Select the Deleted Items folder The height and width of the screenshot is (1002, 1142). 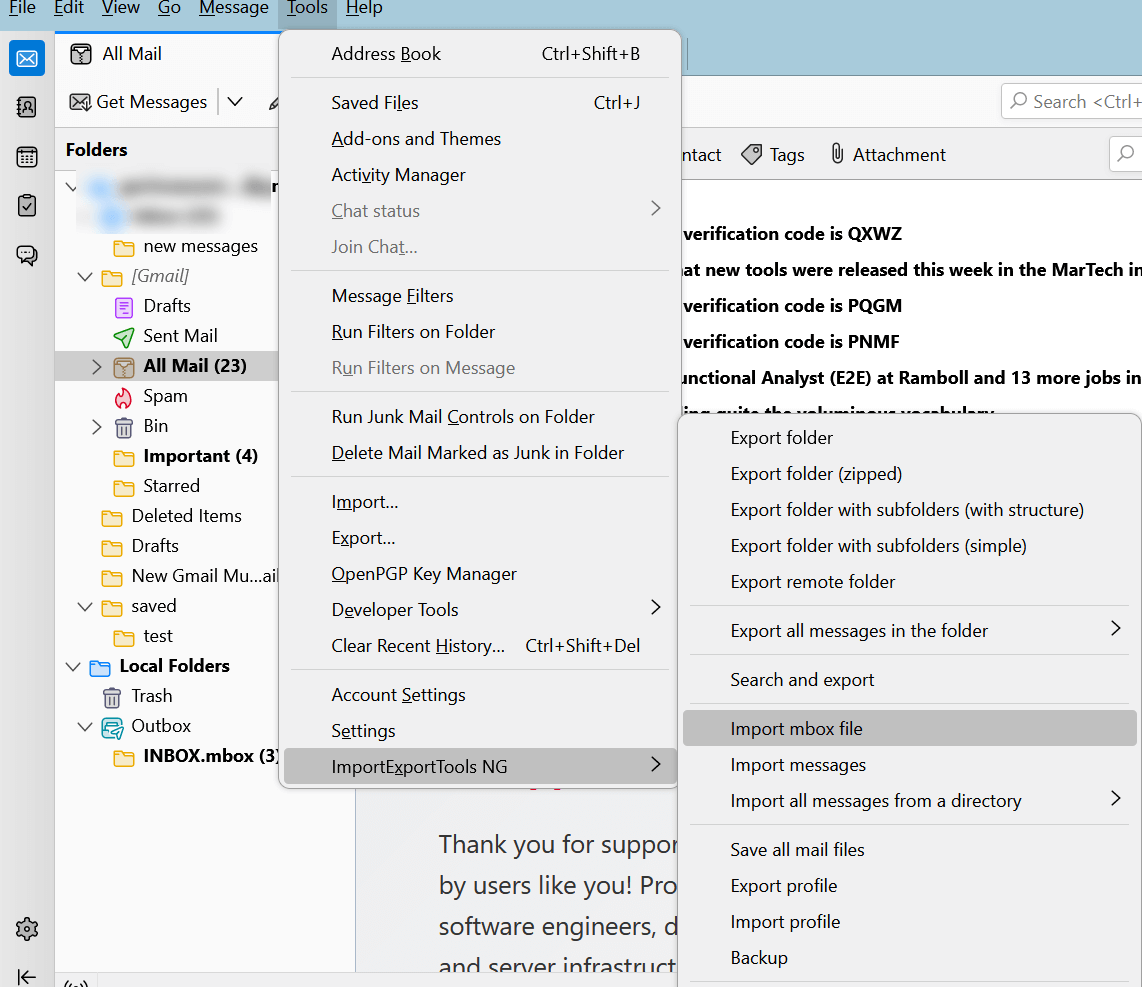pyautogui.click(x=171, y=516)
